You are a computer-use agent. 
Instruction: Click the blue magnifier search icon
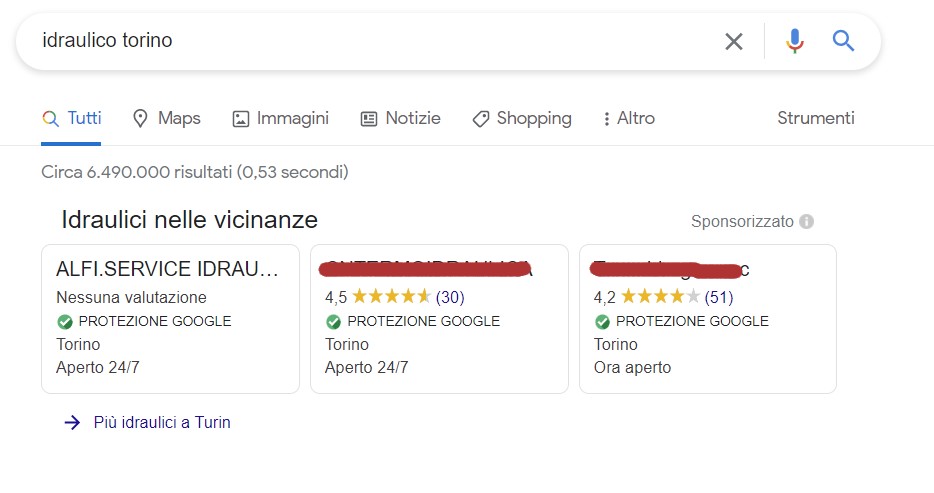(844, 41)
